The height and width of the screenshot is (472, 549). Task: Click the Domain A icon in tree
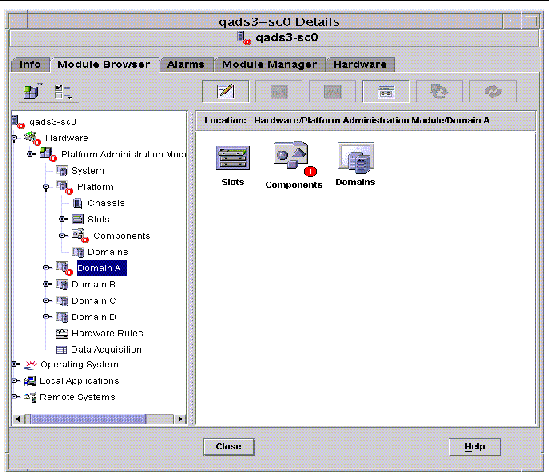[x=64, y=268]
